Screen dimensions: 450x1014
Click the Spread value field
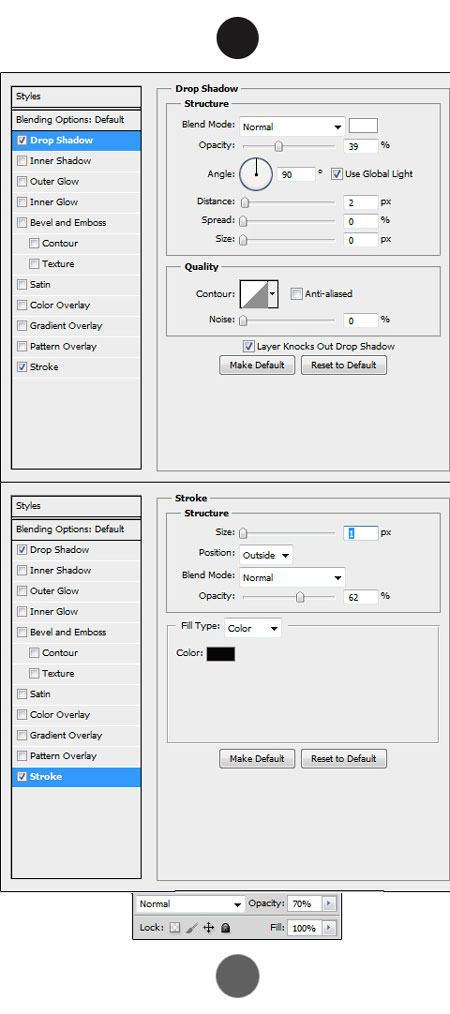361,221
